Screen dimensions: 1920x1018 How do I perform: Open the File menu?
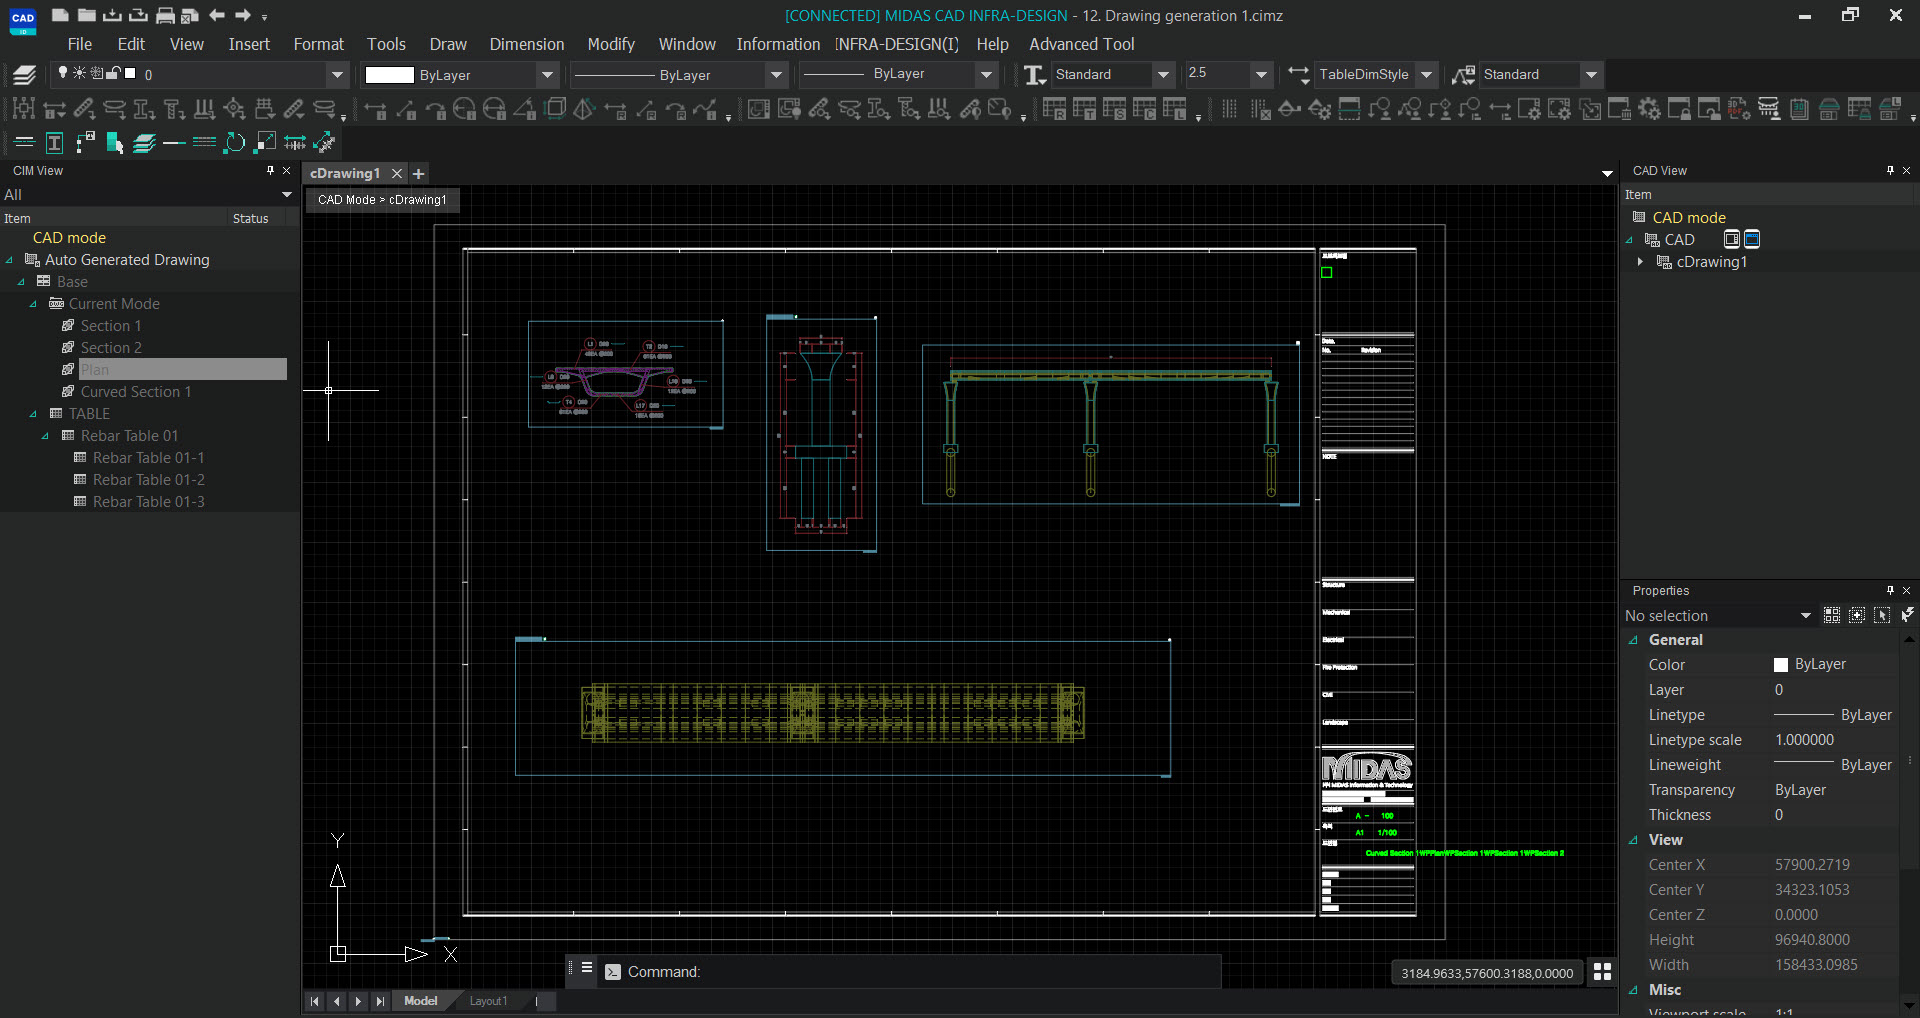pyautogui.click(x=79, y=44)
